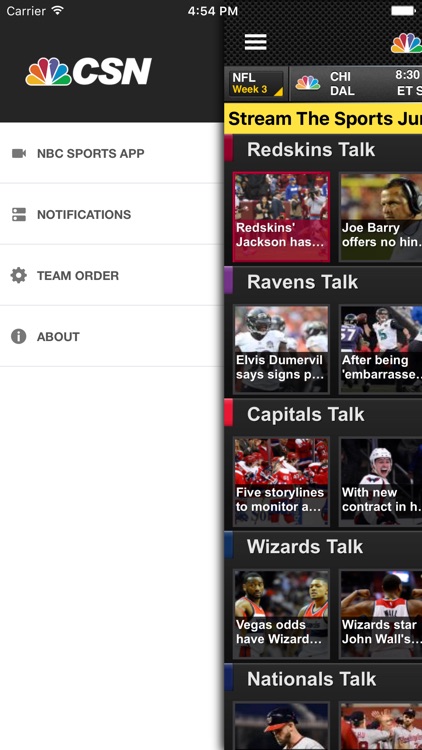
Task: Open the Joe Barry story thumbnail
Action: click(381, 217)
